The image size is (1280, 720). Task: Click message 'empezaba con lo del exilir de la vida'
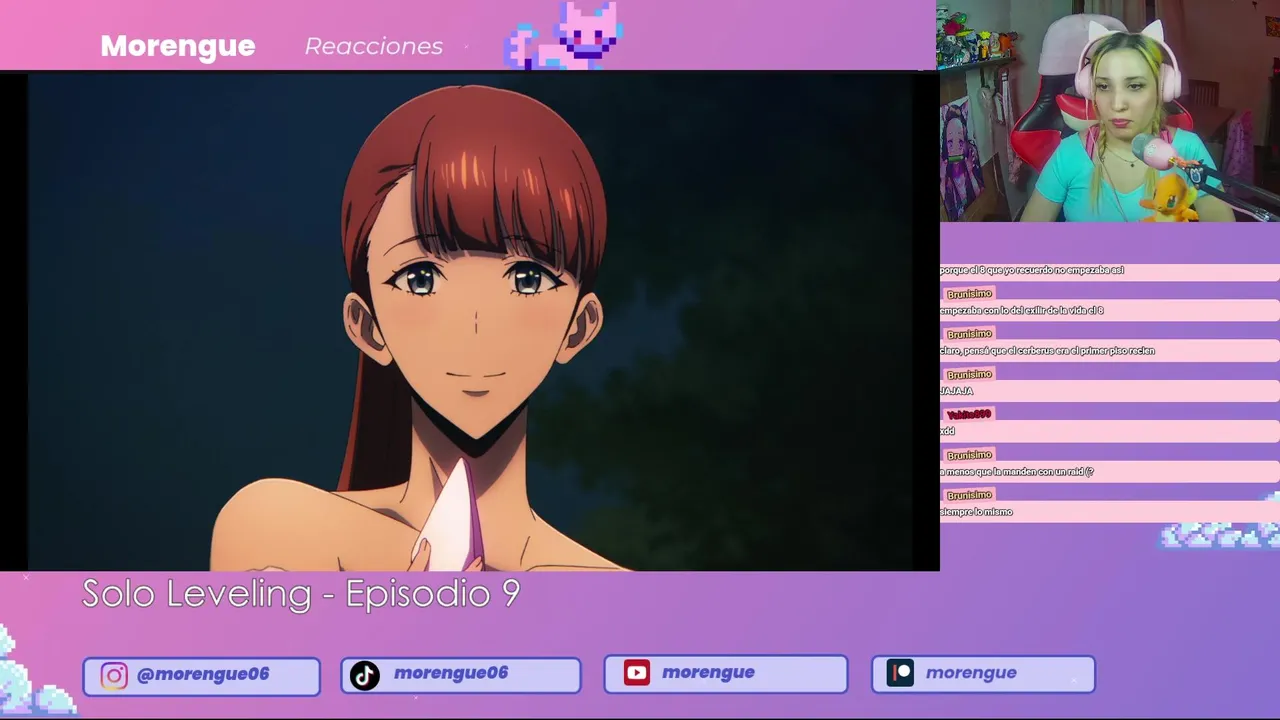pos(1021,311)
